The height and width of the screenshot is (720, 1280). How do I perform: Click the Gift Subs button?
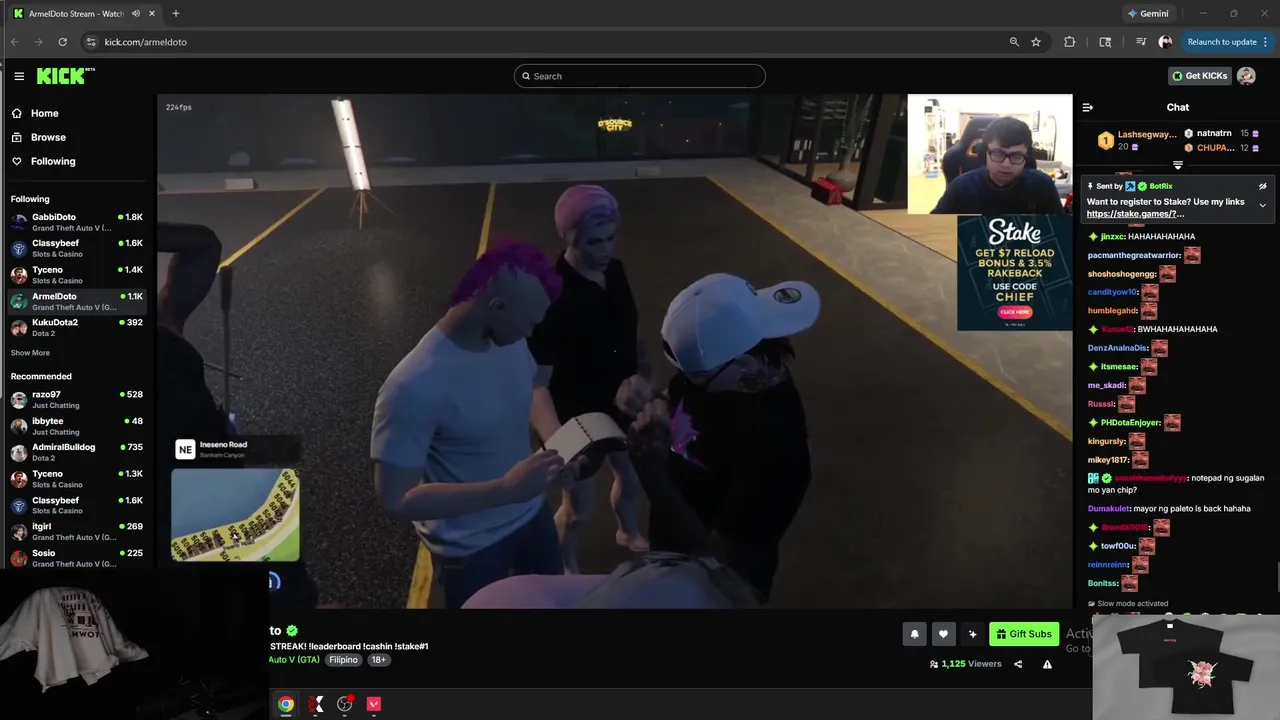click(1024, 634)
